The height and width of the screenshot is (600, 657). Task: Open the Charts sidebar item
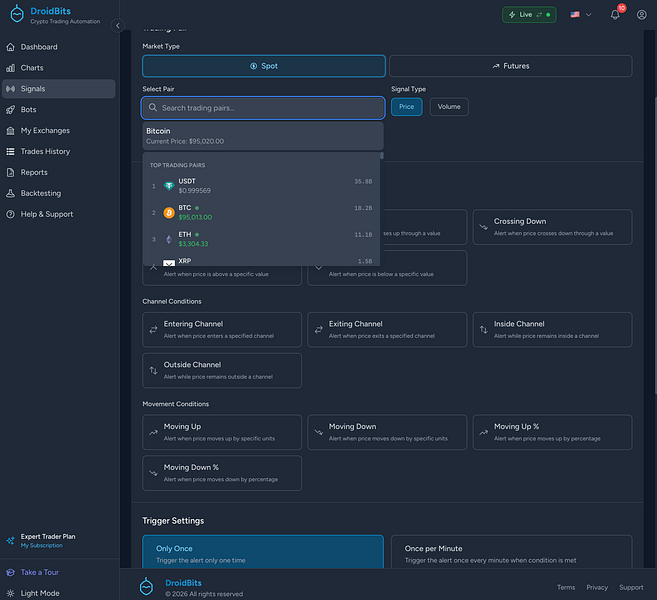pyautogui.click(x=32, y=68)
